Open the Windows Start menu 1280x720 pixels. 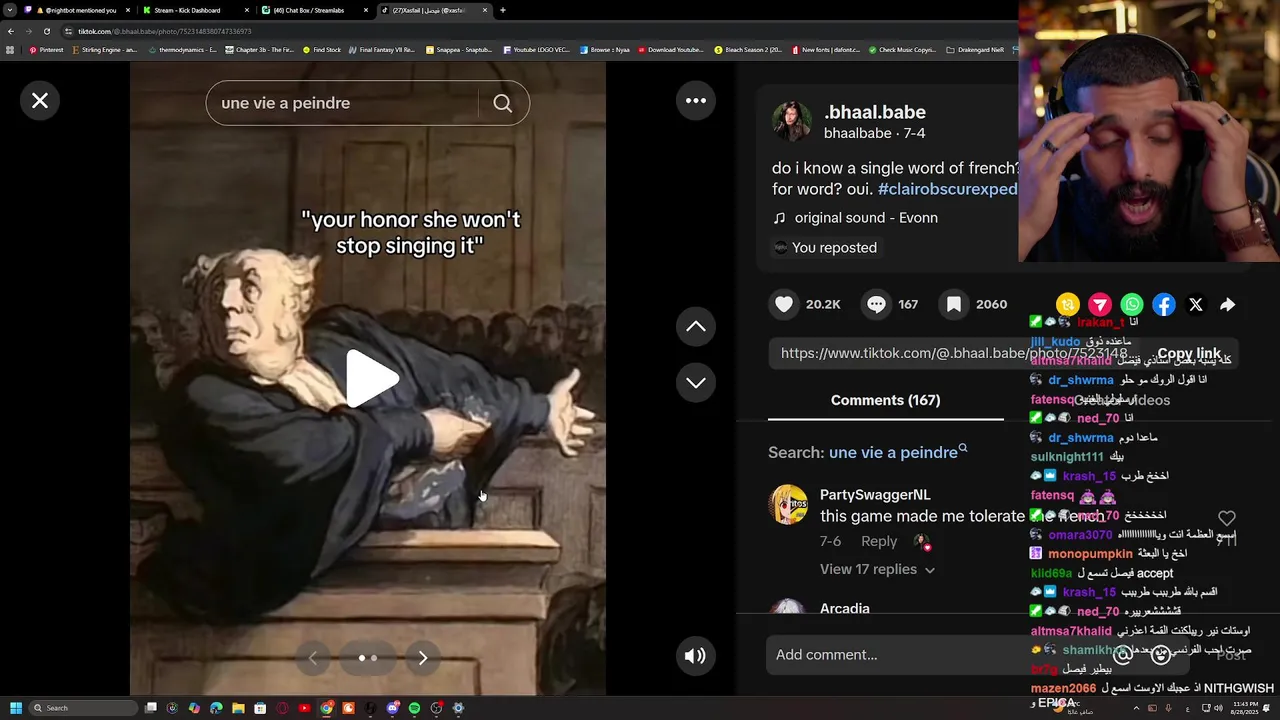15,708
